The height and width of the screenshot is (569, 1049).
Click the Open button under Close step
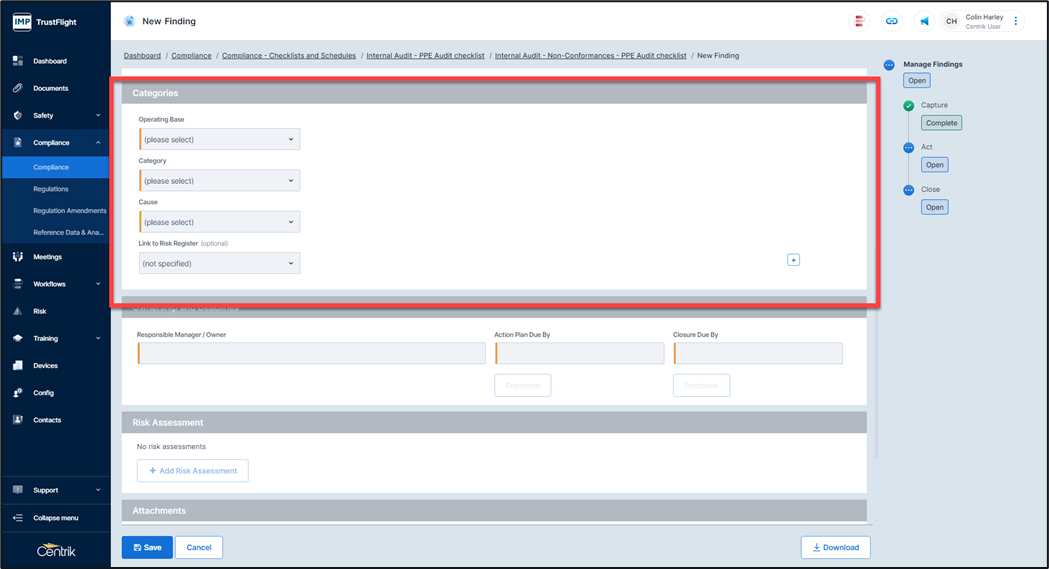point(935,207)
